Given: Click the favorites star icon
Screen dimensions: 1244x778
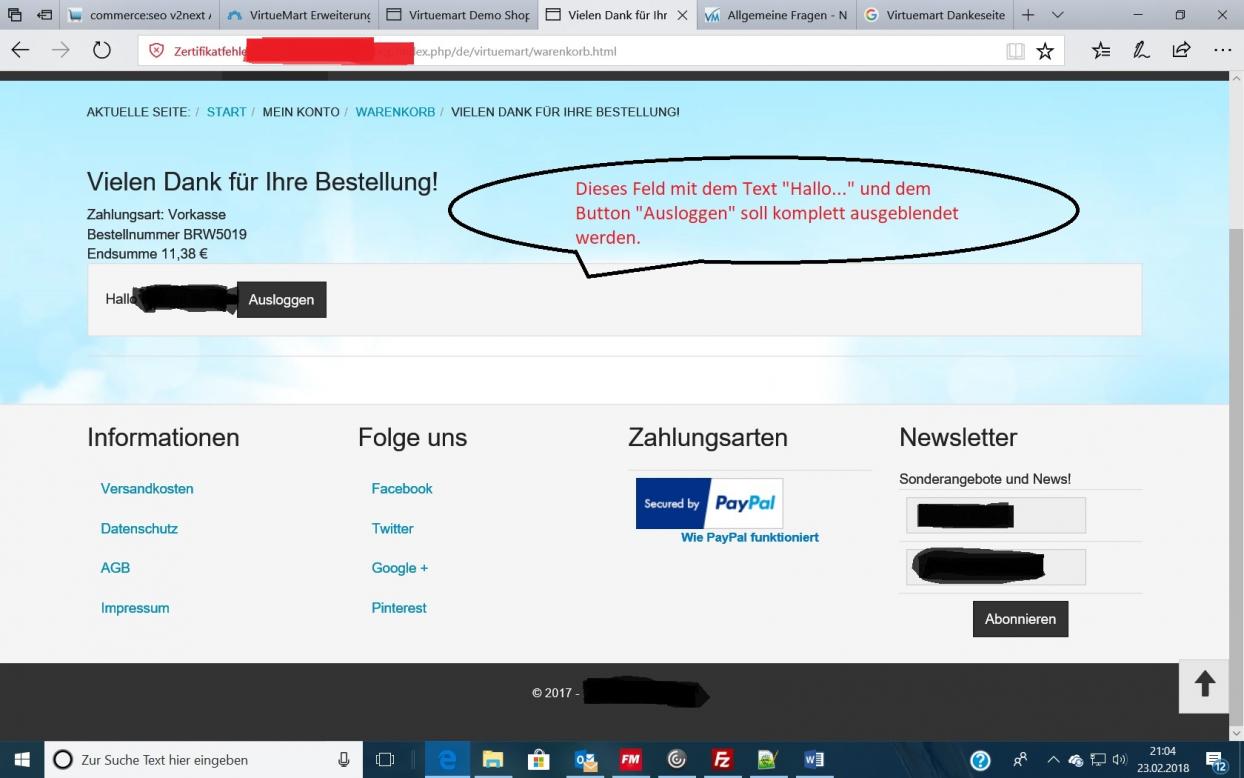Looking at the screenshot, I should tap(1045, 51).
